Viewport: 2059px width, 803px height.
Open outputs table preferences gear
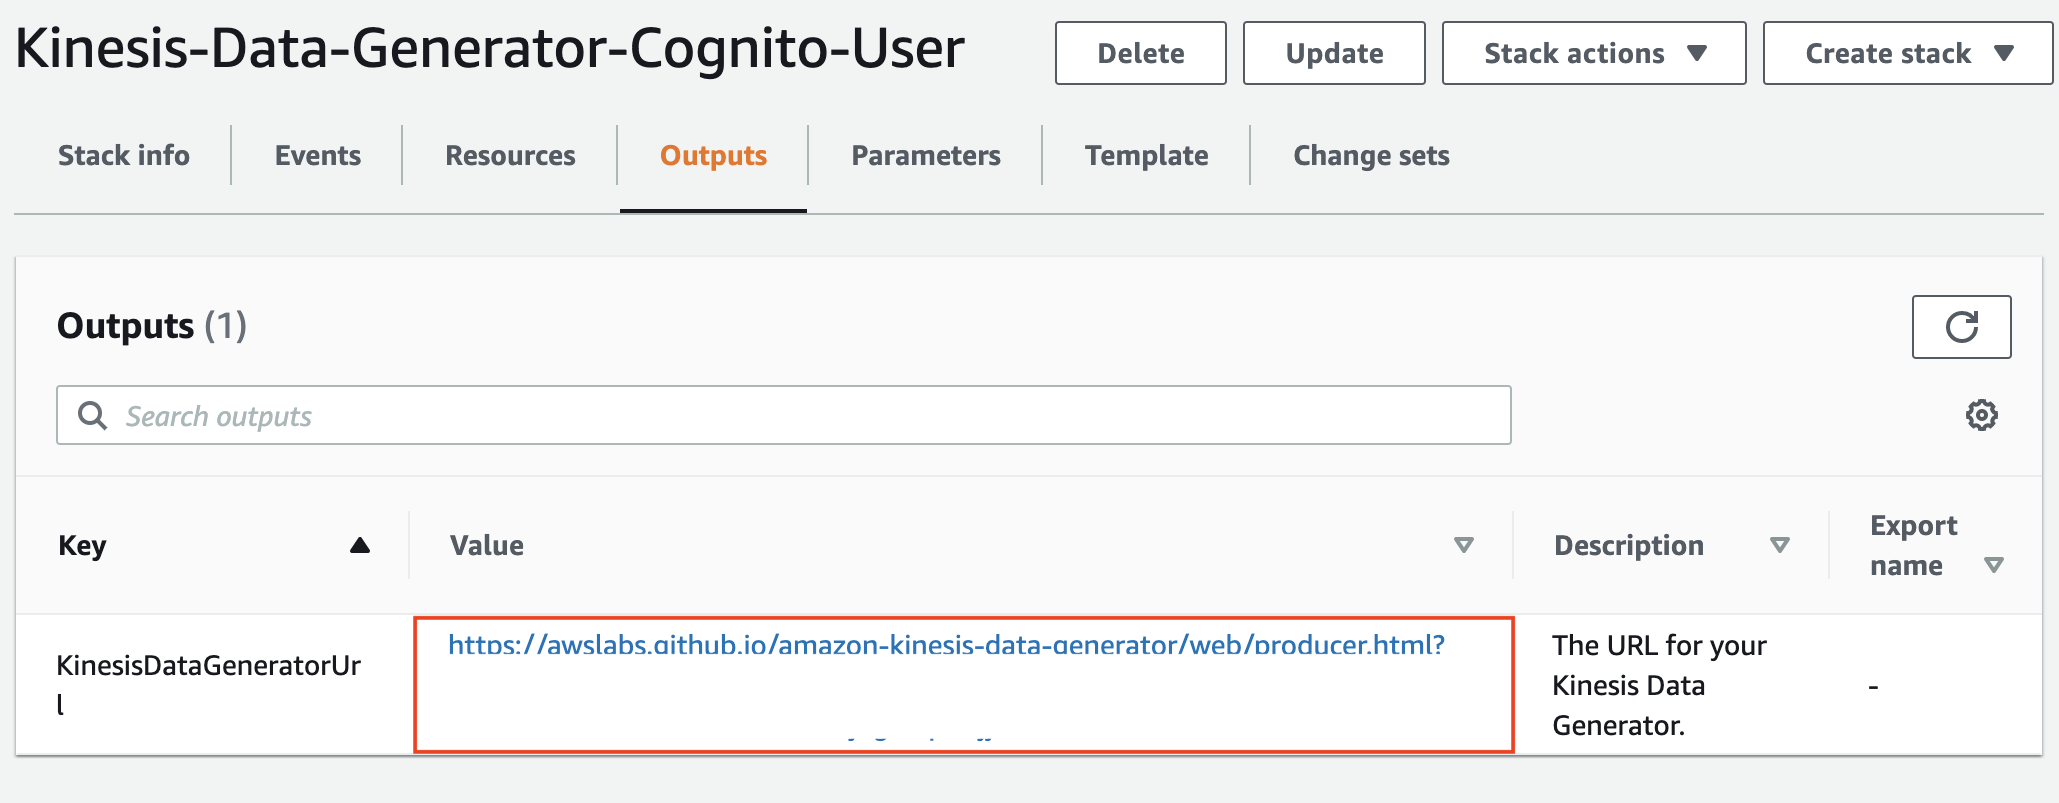pos(1981,415)
